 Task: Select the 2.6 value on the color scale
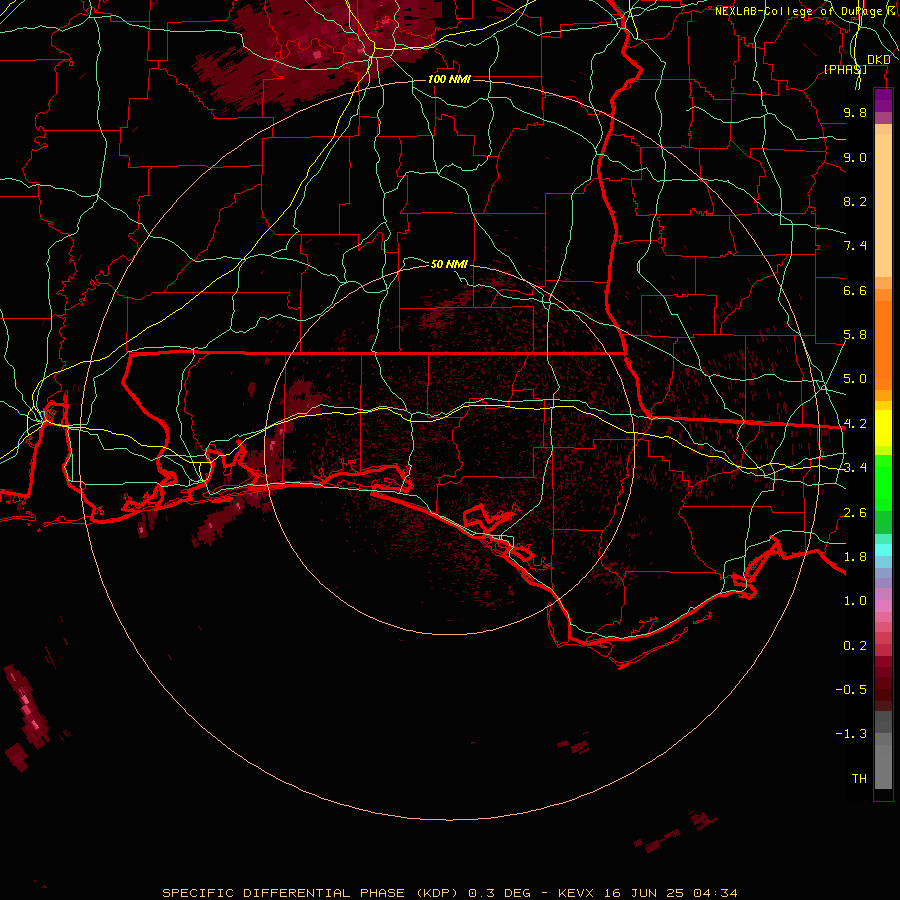855,513
